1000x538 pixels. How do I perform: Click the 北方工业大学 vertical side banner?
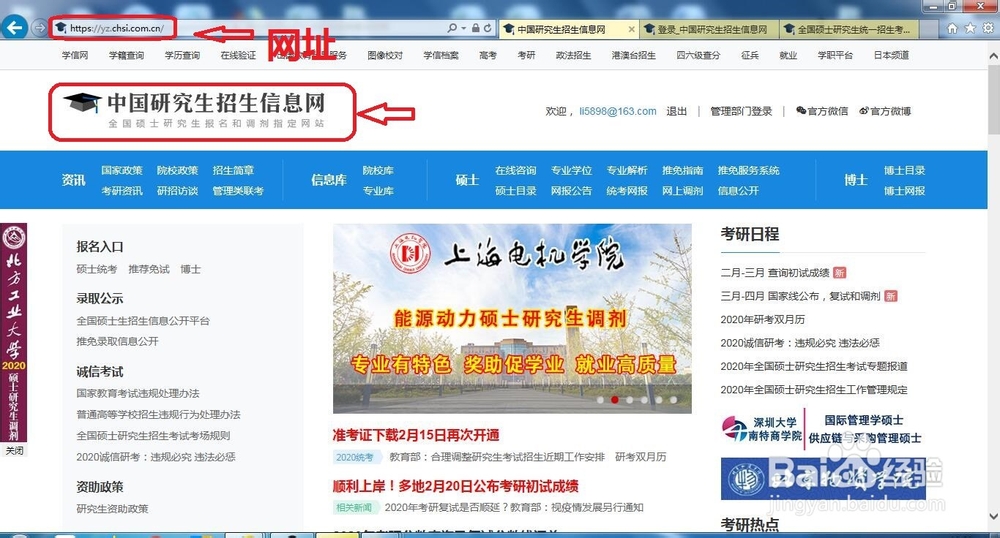14,332
